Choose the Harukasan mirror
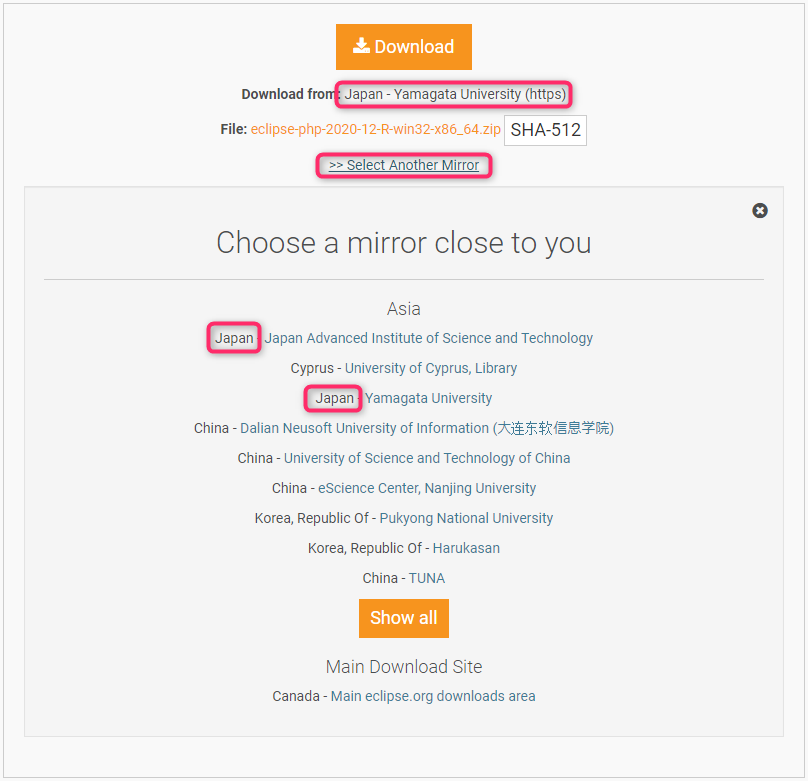The width and height of the screenshot is (808, 781). (x=466, y=548)
